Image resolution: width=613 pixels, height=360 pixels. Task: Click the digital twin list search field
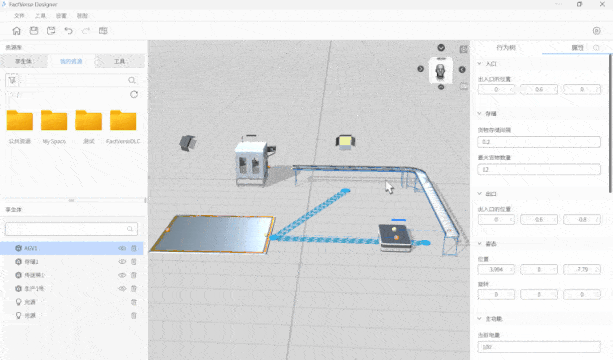tap(71, 229)
